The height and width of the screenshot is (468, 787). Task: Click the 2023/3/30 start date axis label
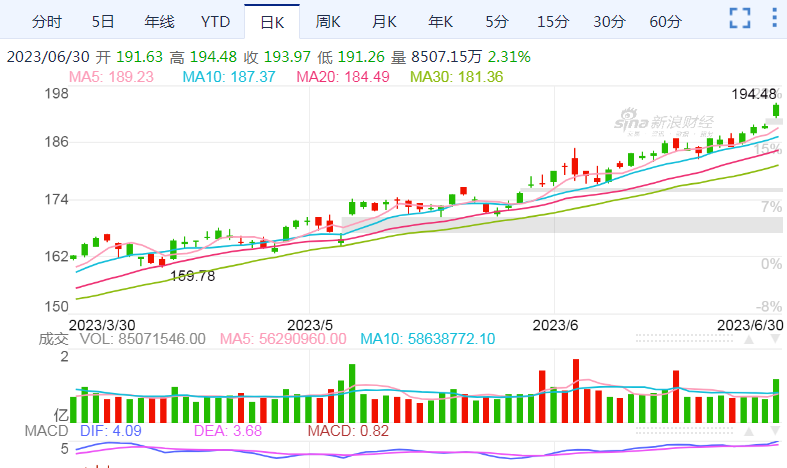(102, 325)
